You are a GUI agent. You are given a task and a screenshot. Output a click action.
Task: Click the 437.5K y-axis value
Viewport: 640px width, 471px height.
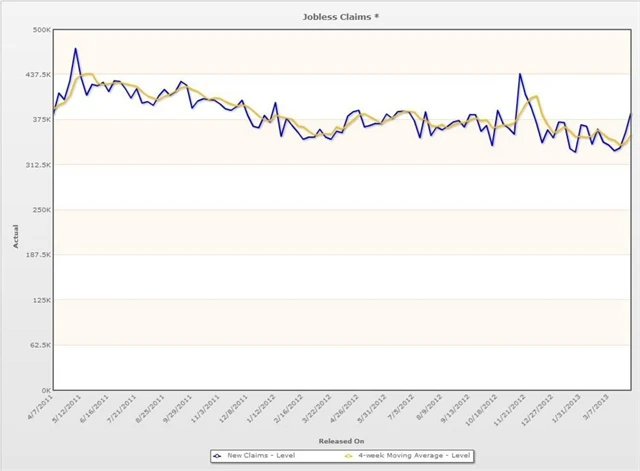[x=39, y=75]
